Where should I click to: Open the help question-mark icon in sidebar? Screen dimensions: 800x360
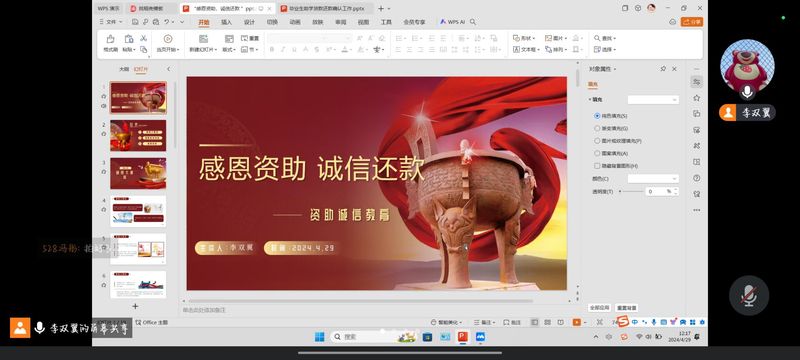coord(696,178)
